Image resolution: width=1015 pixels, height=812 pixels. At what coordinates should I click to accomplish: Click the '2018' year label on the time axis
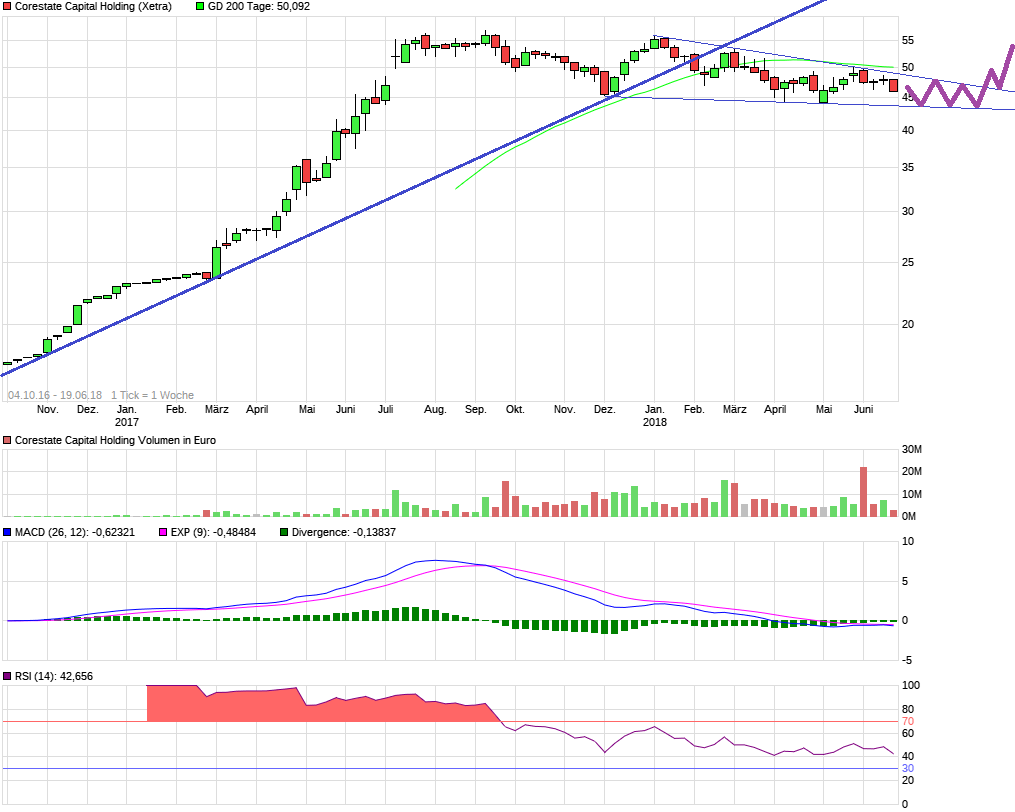[654, 422]
